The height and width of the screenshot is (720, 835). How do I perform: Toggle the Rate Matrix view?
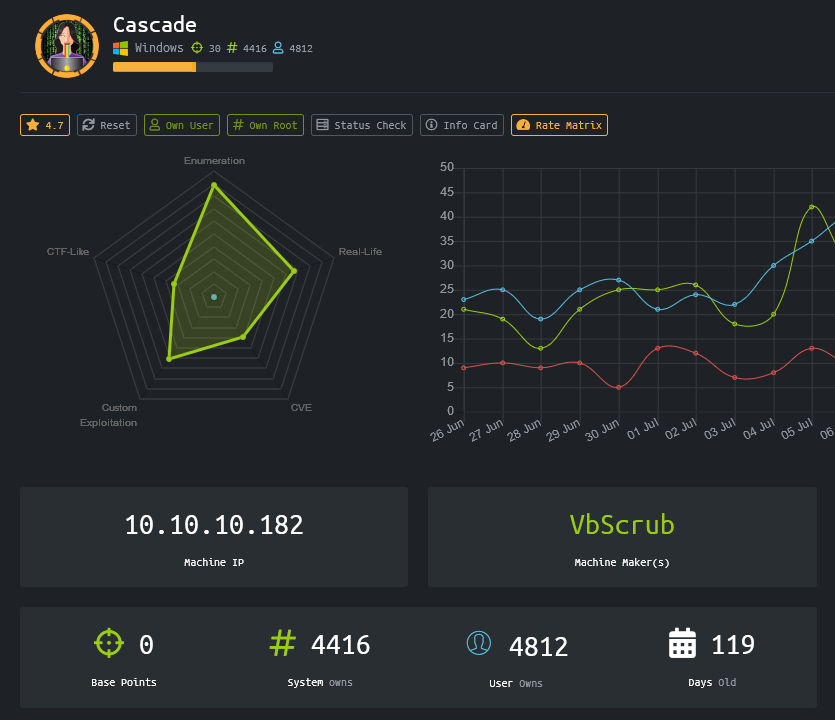coord(559,125)
